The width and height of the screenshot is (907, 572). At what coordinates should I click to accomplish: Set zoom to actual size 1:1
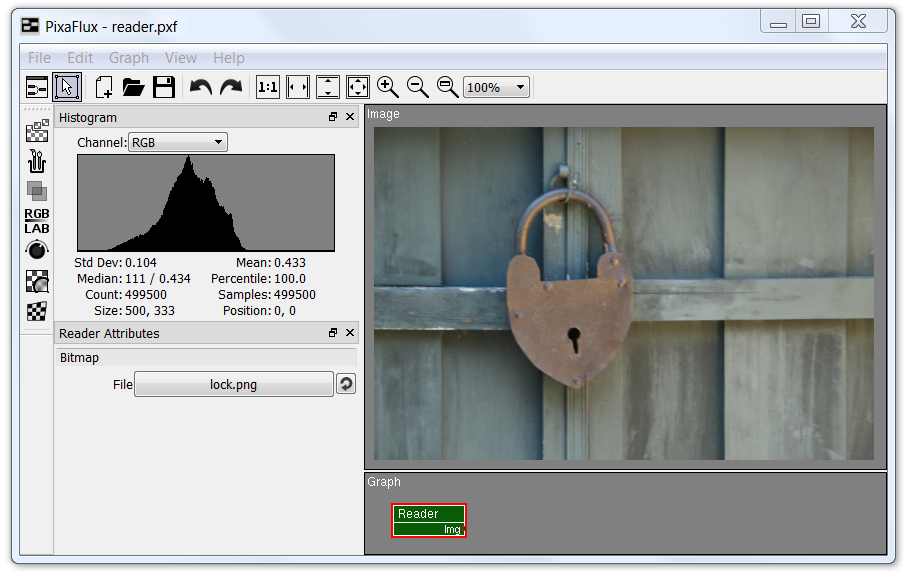click(268, 88)
